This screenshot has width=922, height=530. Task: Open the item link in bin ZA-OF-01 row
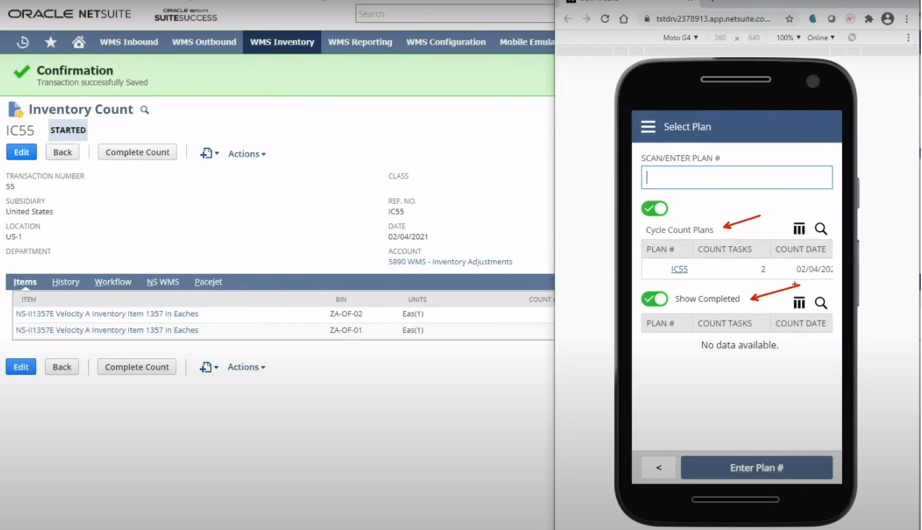(x=107, y=330)
